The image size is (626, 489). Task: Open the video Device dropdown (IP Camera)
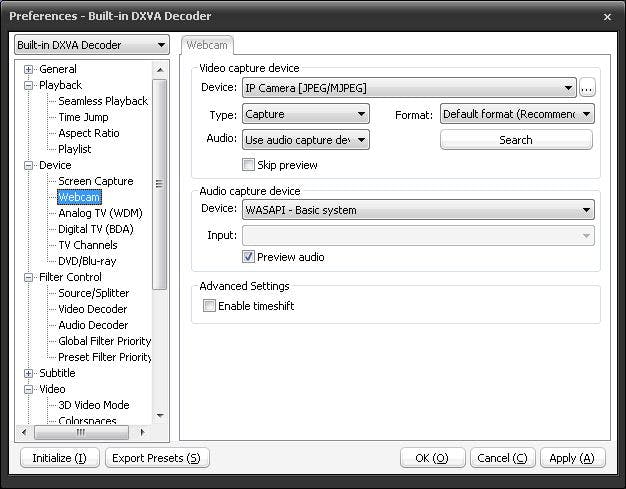click(409, 87)
